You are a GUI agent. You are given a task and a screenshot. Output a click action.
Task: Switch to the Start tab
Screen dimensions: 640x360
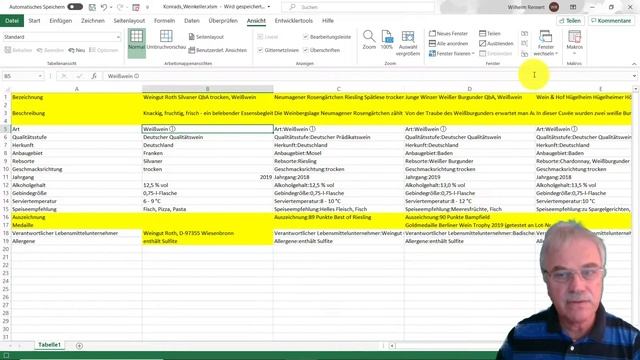(x=34, y=20)
